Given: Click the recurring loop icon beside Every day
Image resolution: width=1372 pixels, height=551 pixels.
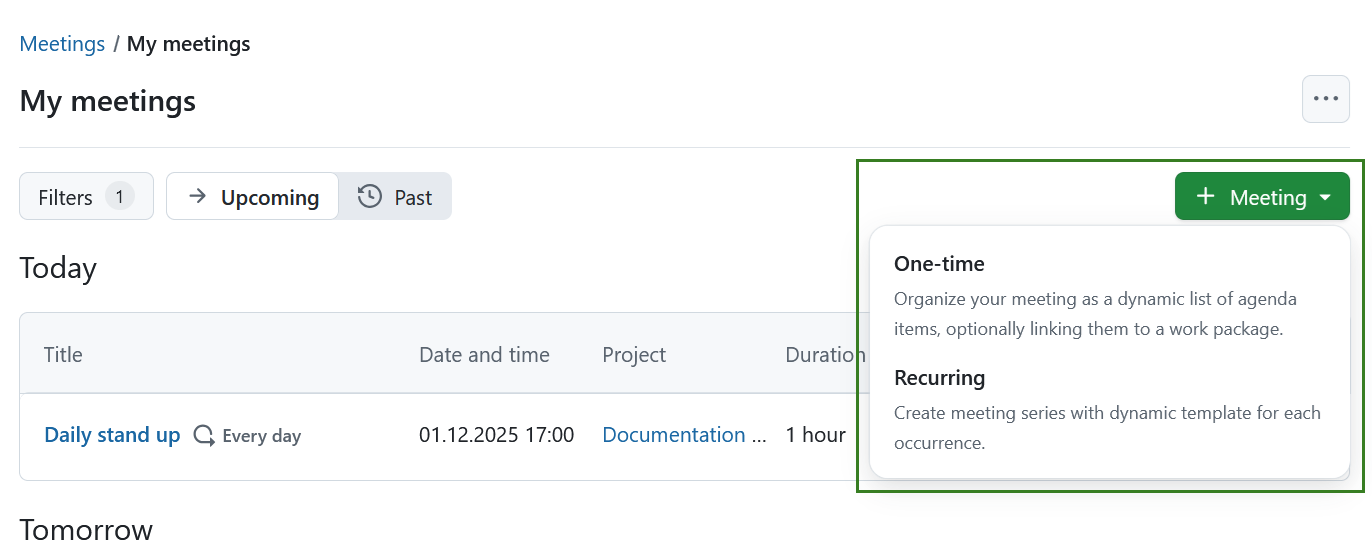Looking at the screenshot, I should (204, 435).
